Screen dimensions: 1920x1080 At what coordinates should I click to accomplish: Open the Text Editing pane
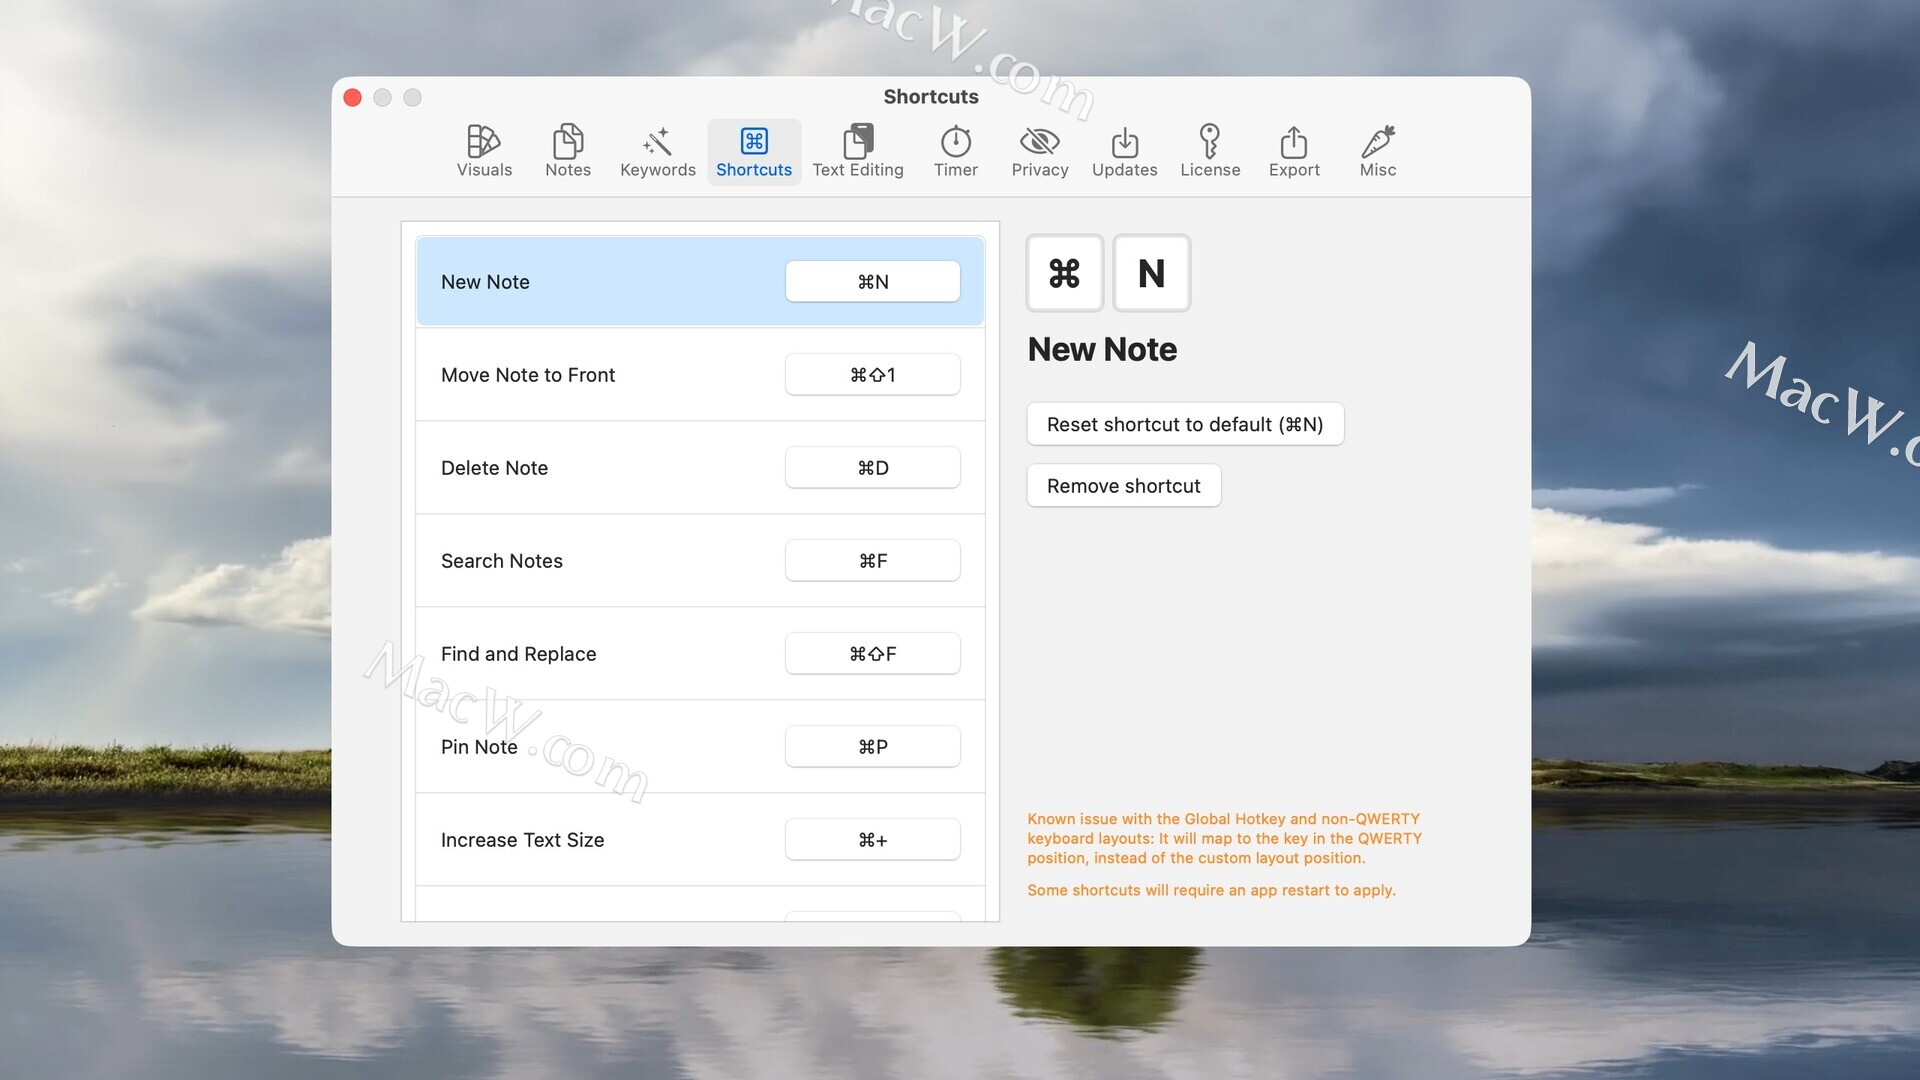(857, 151)
